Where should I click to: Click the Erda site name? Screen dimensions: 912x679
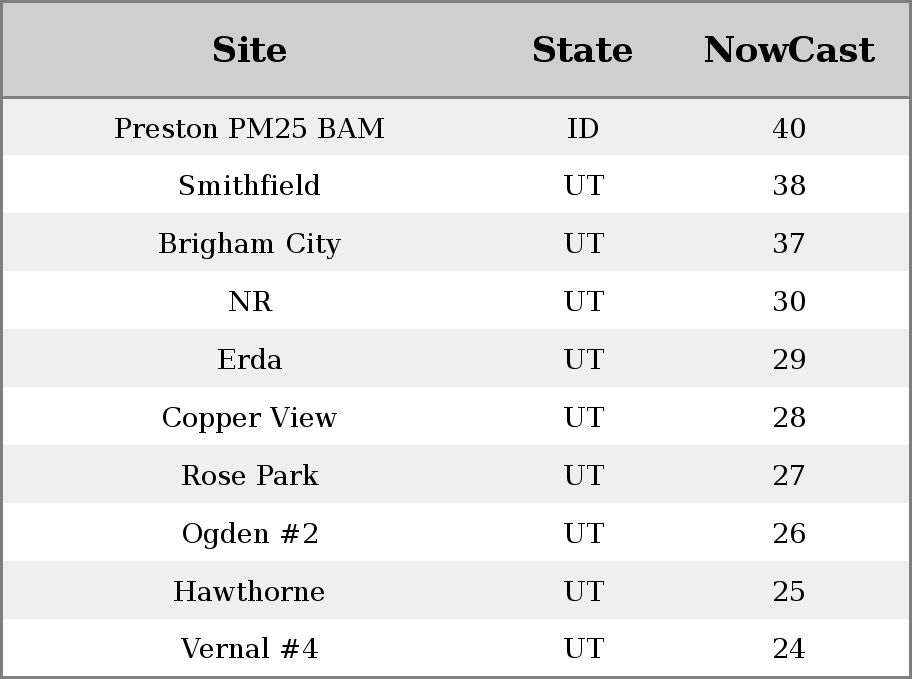tap(249, 360)
